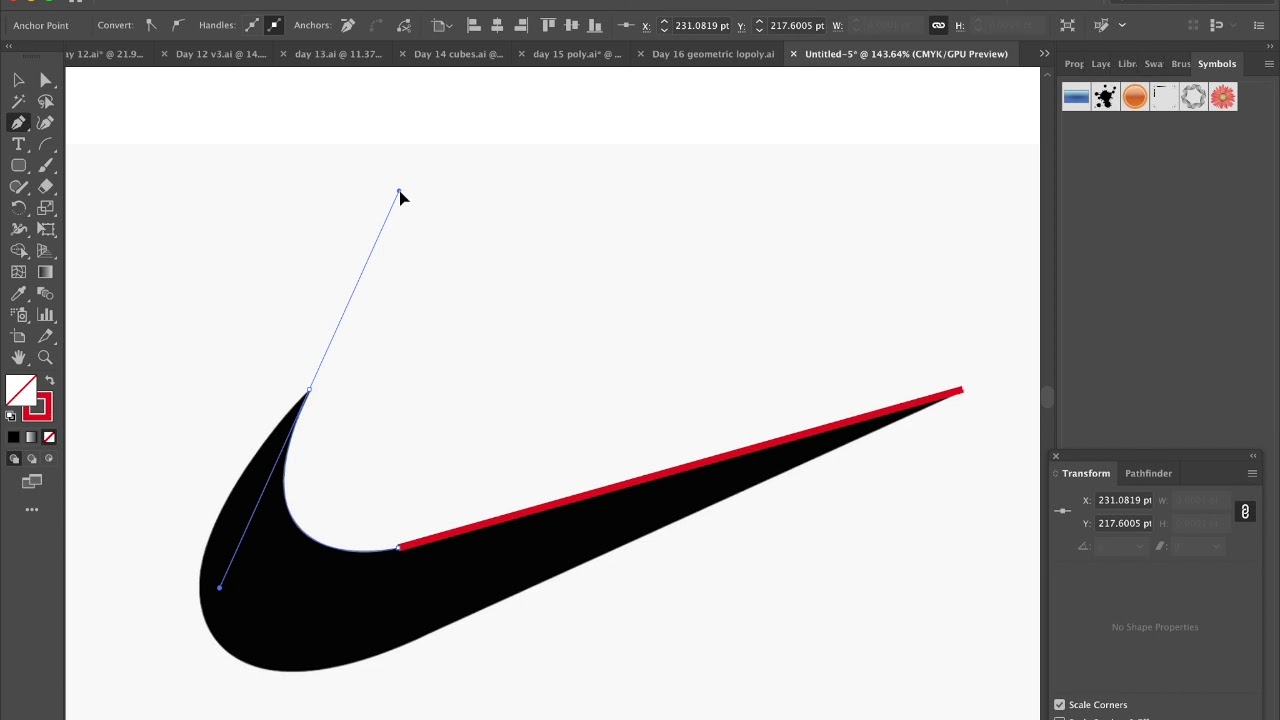The width and height of the screenshot is (1280, 720).
Task: Select the Free Transform tool
Action: 45,229
